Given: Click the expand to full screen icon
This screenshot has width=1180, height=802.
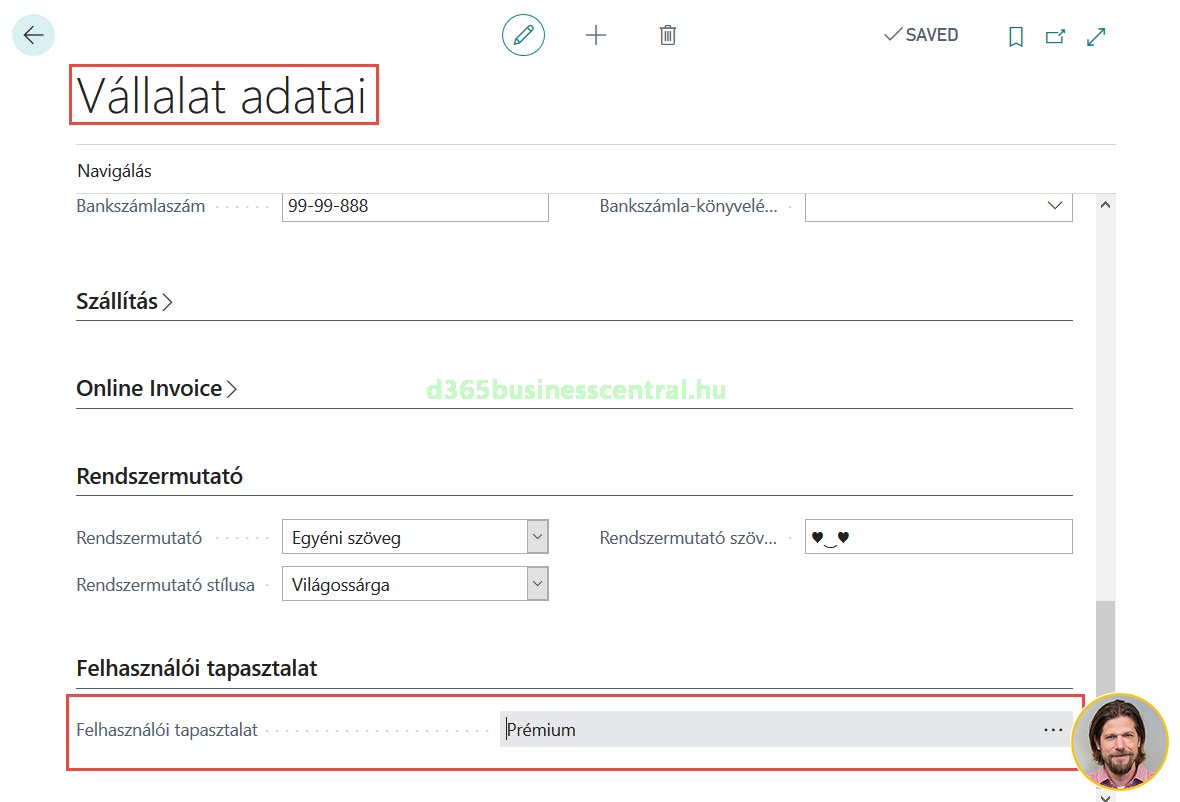Looking at the screenshot, I should (x=1096, y=37).
